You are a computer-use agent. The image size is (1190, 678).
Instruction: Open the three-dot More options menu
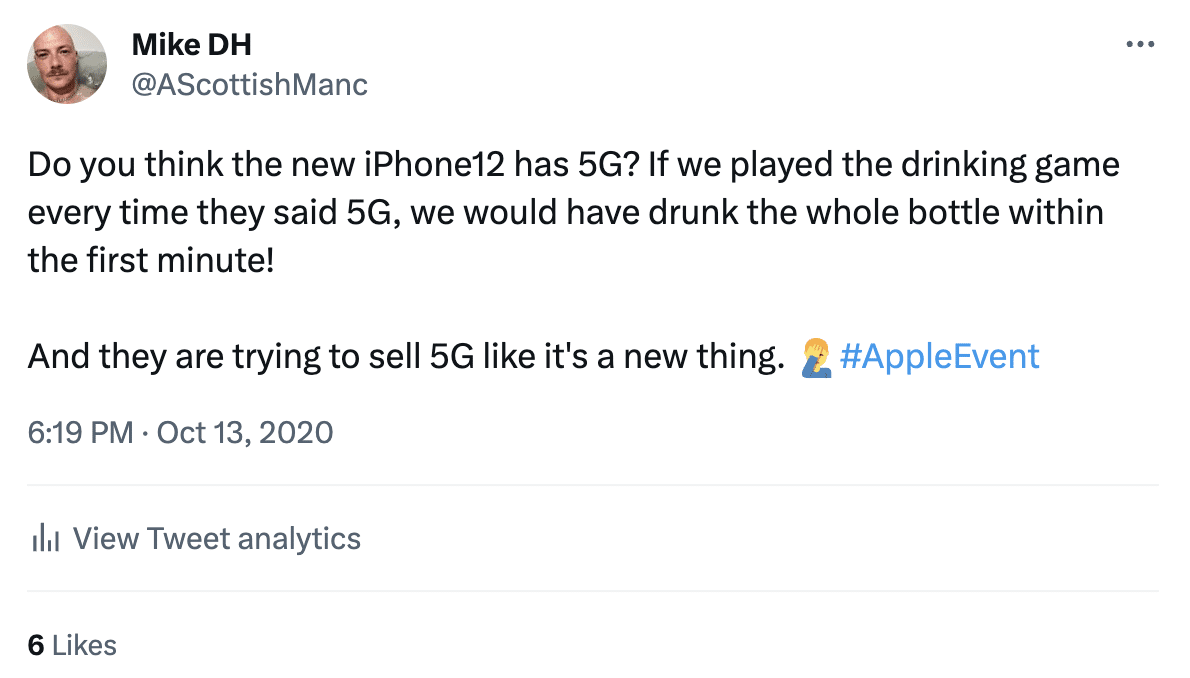[x=1140, y=44]
